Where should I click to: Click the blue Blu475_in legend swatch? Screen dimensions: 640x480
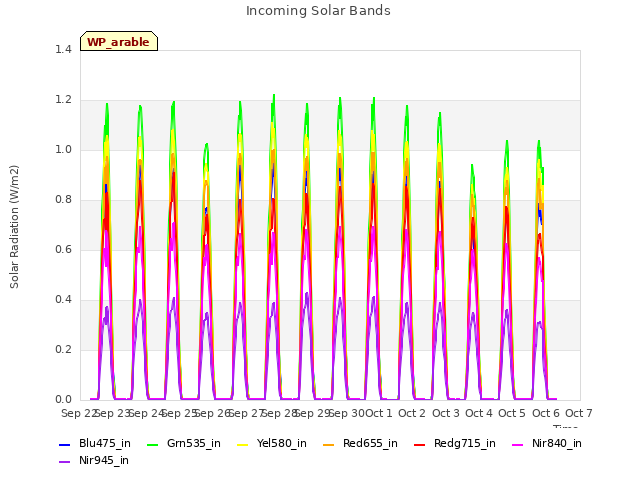(64, 444)
